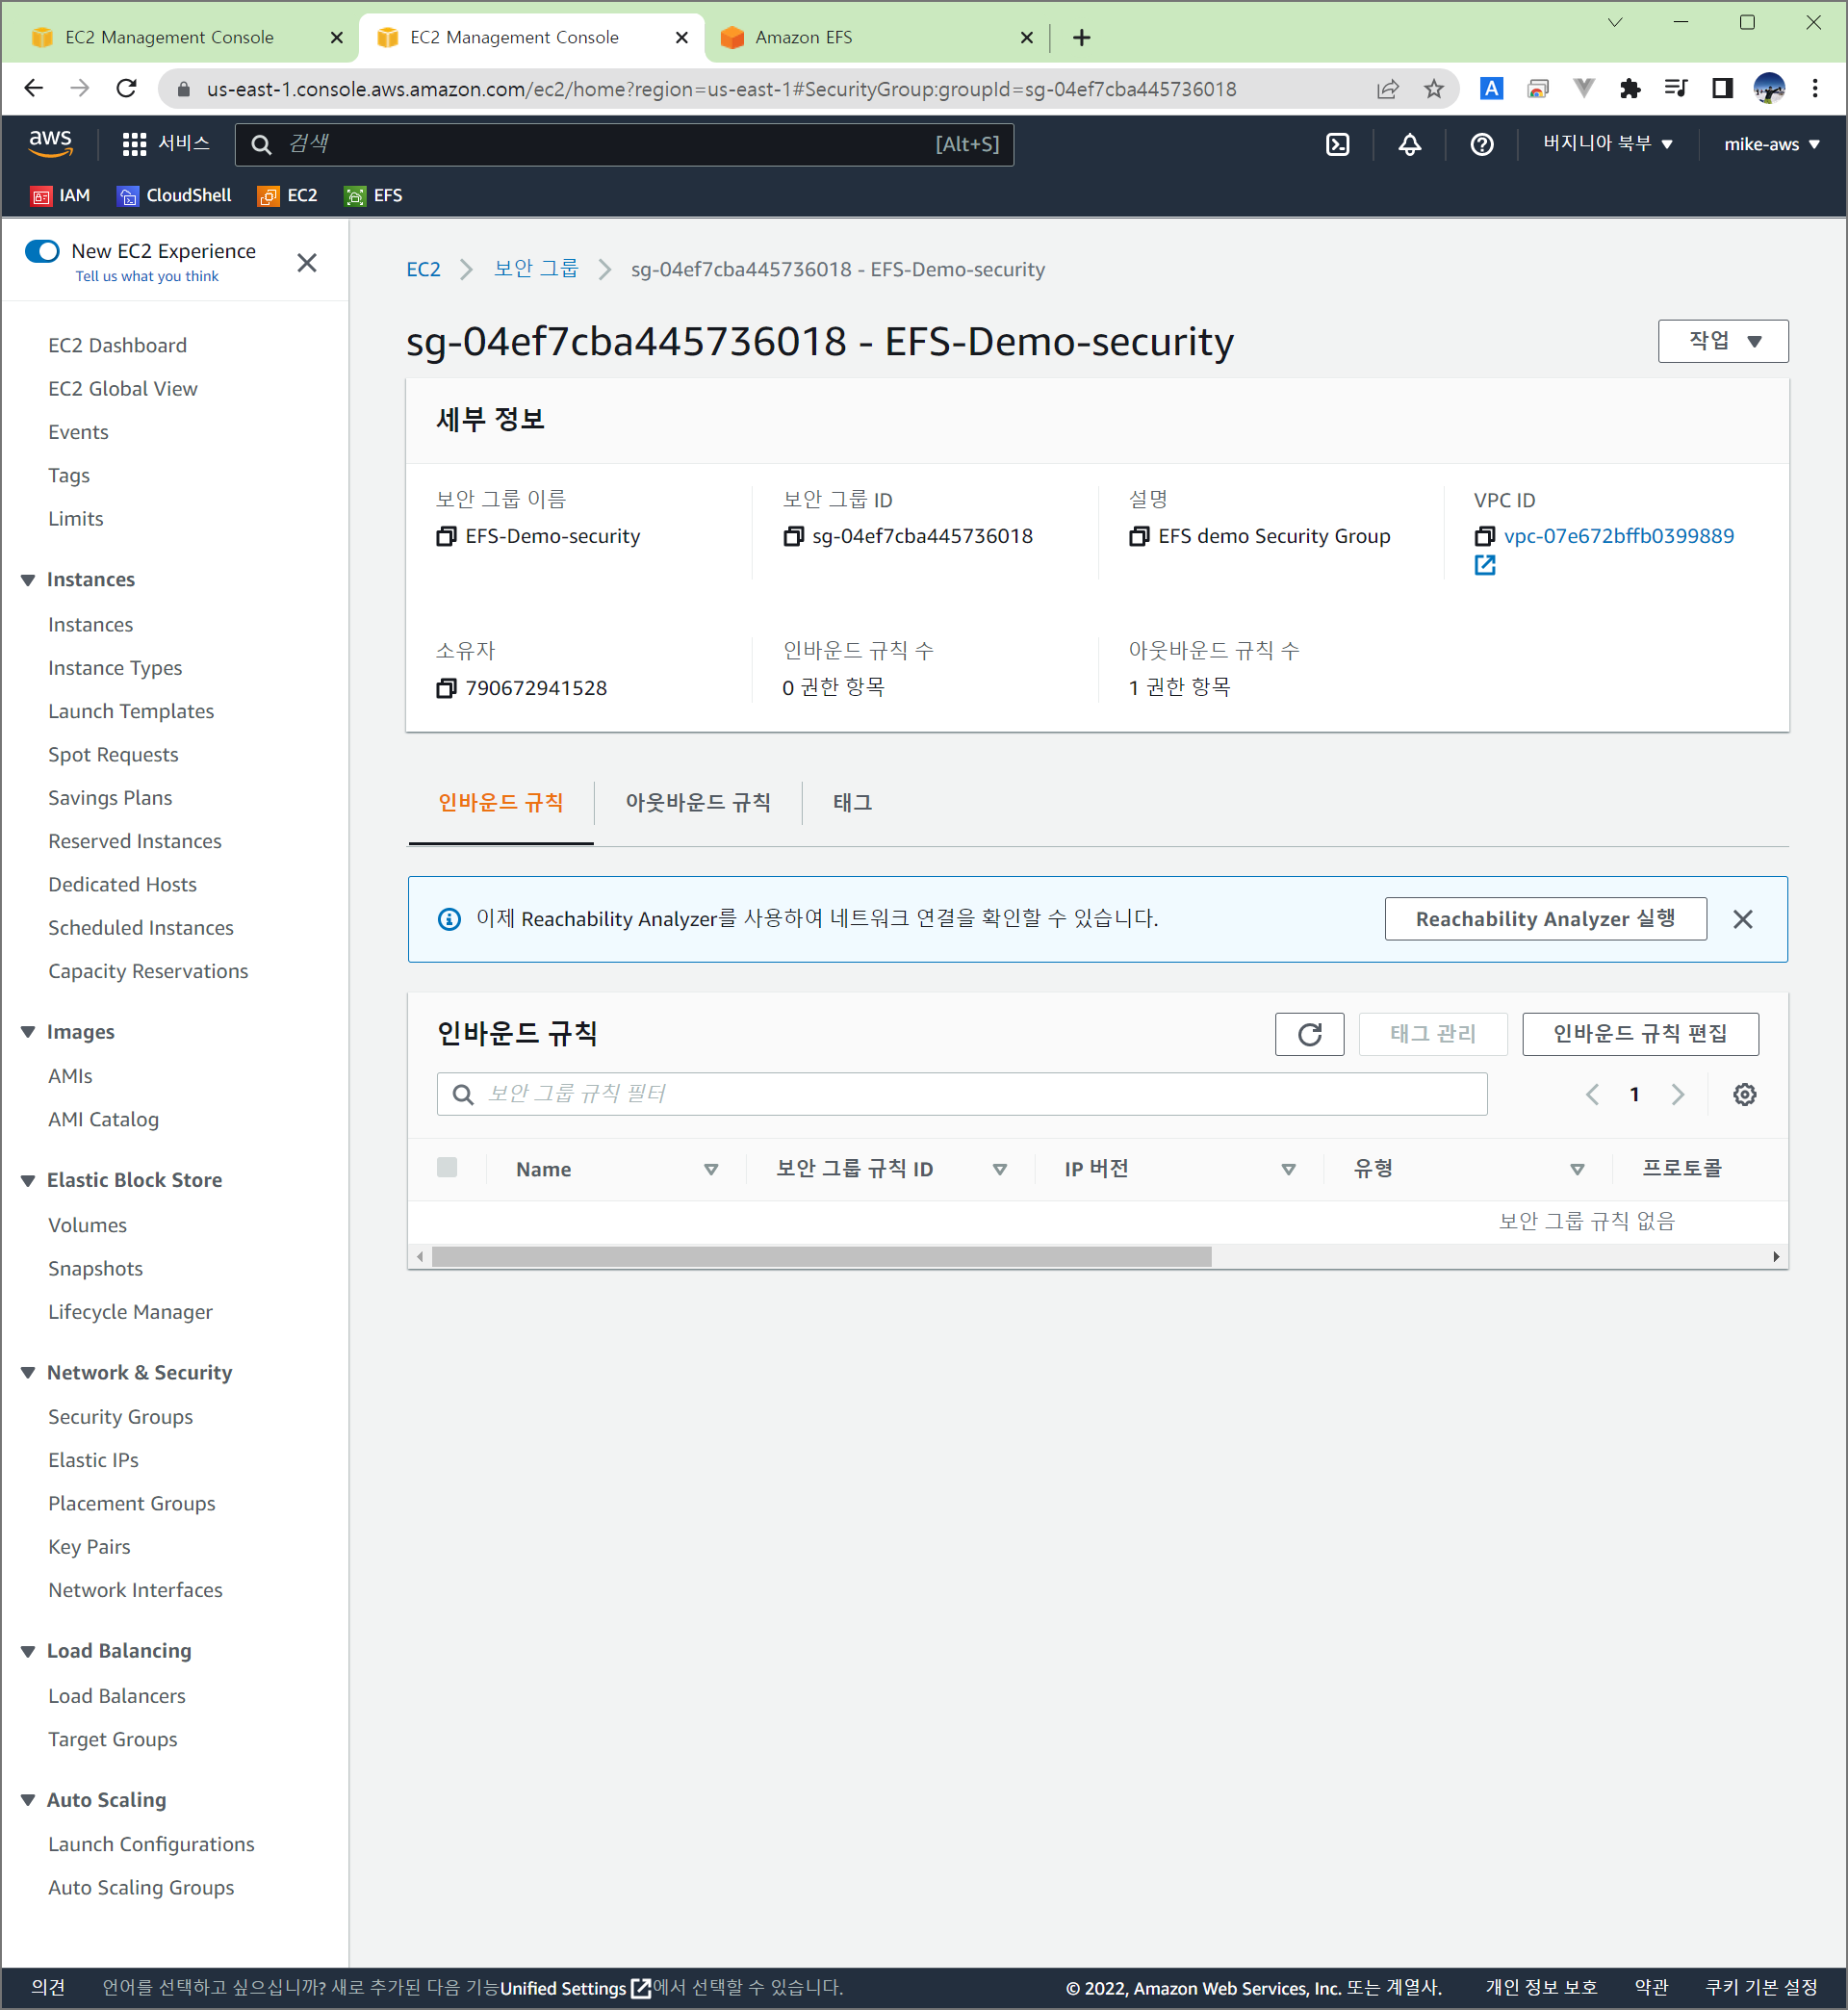Open VPC link external icon

click(1484, 565)
